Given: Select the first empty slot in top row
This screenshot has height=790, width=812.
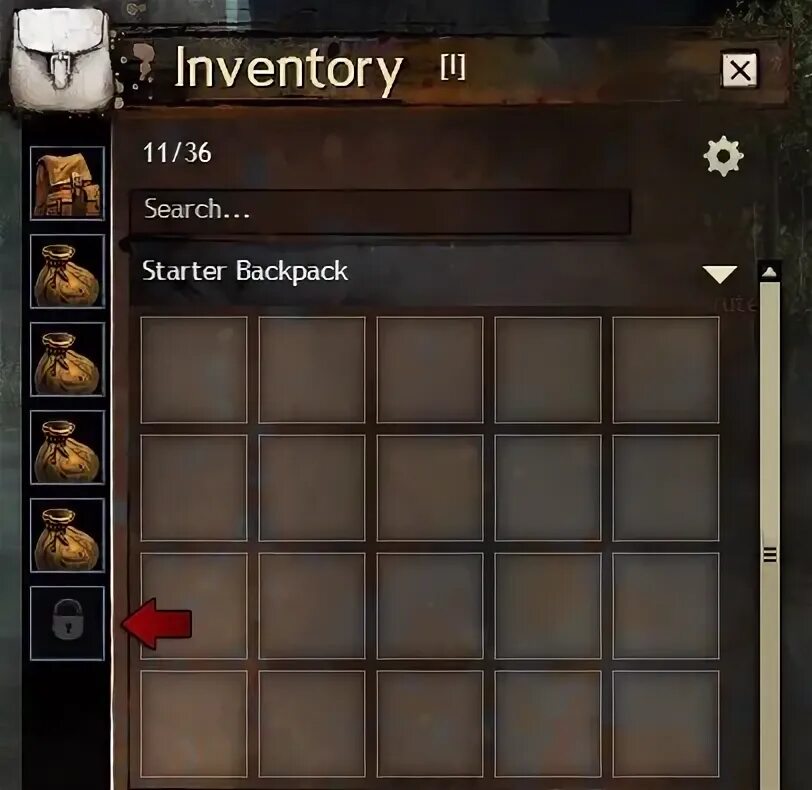Looking at the screenshot, I should (x=194, y=370).
